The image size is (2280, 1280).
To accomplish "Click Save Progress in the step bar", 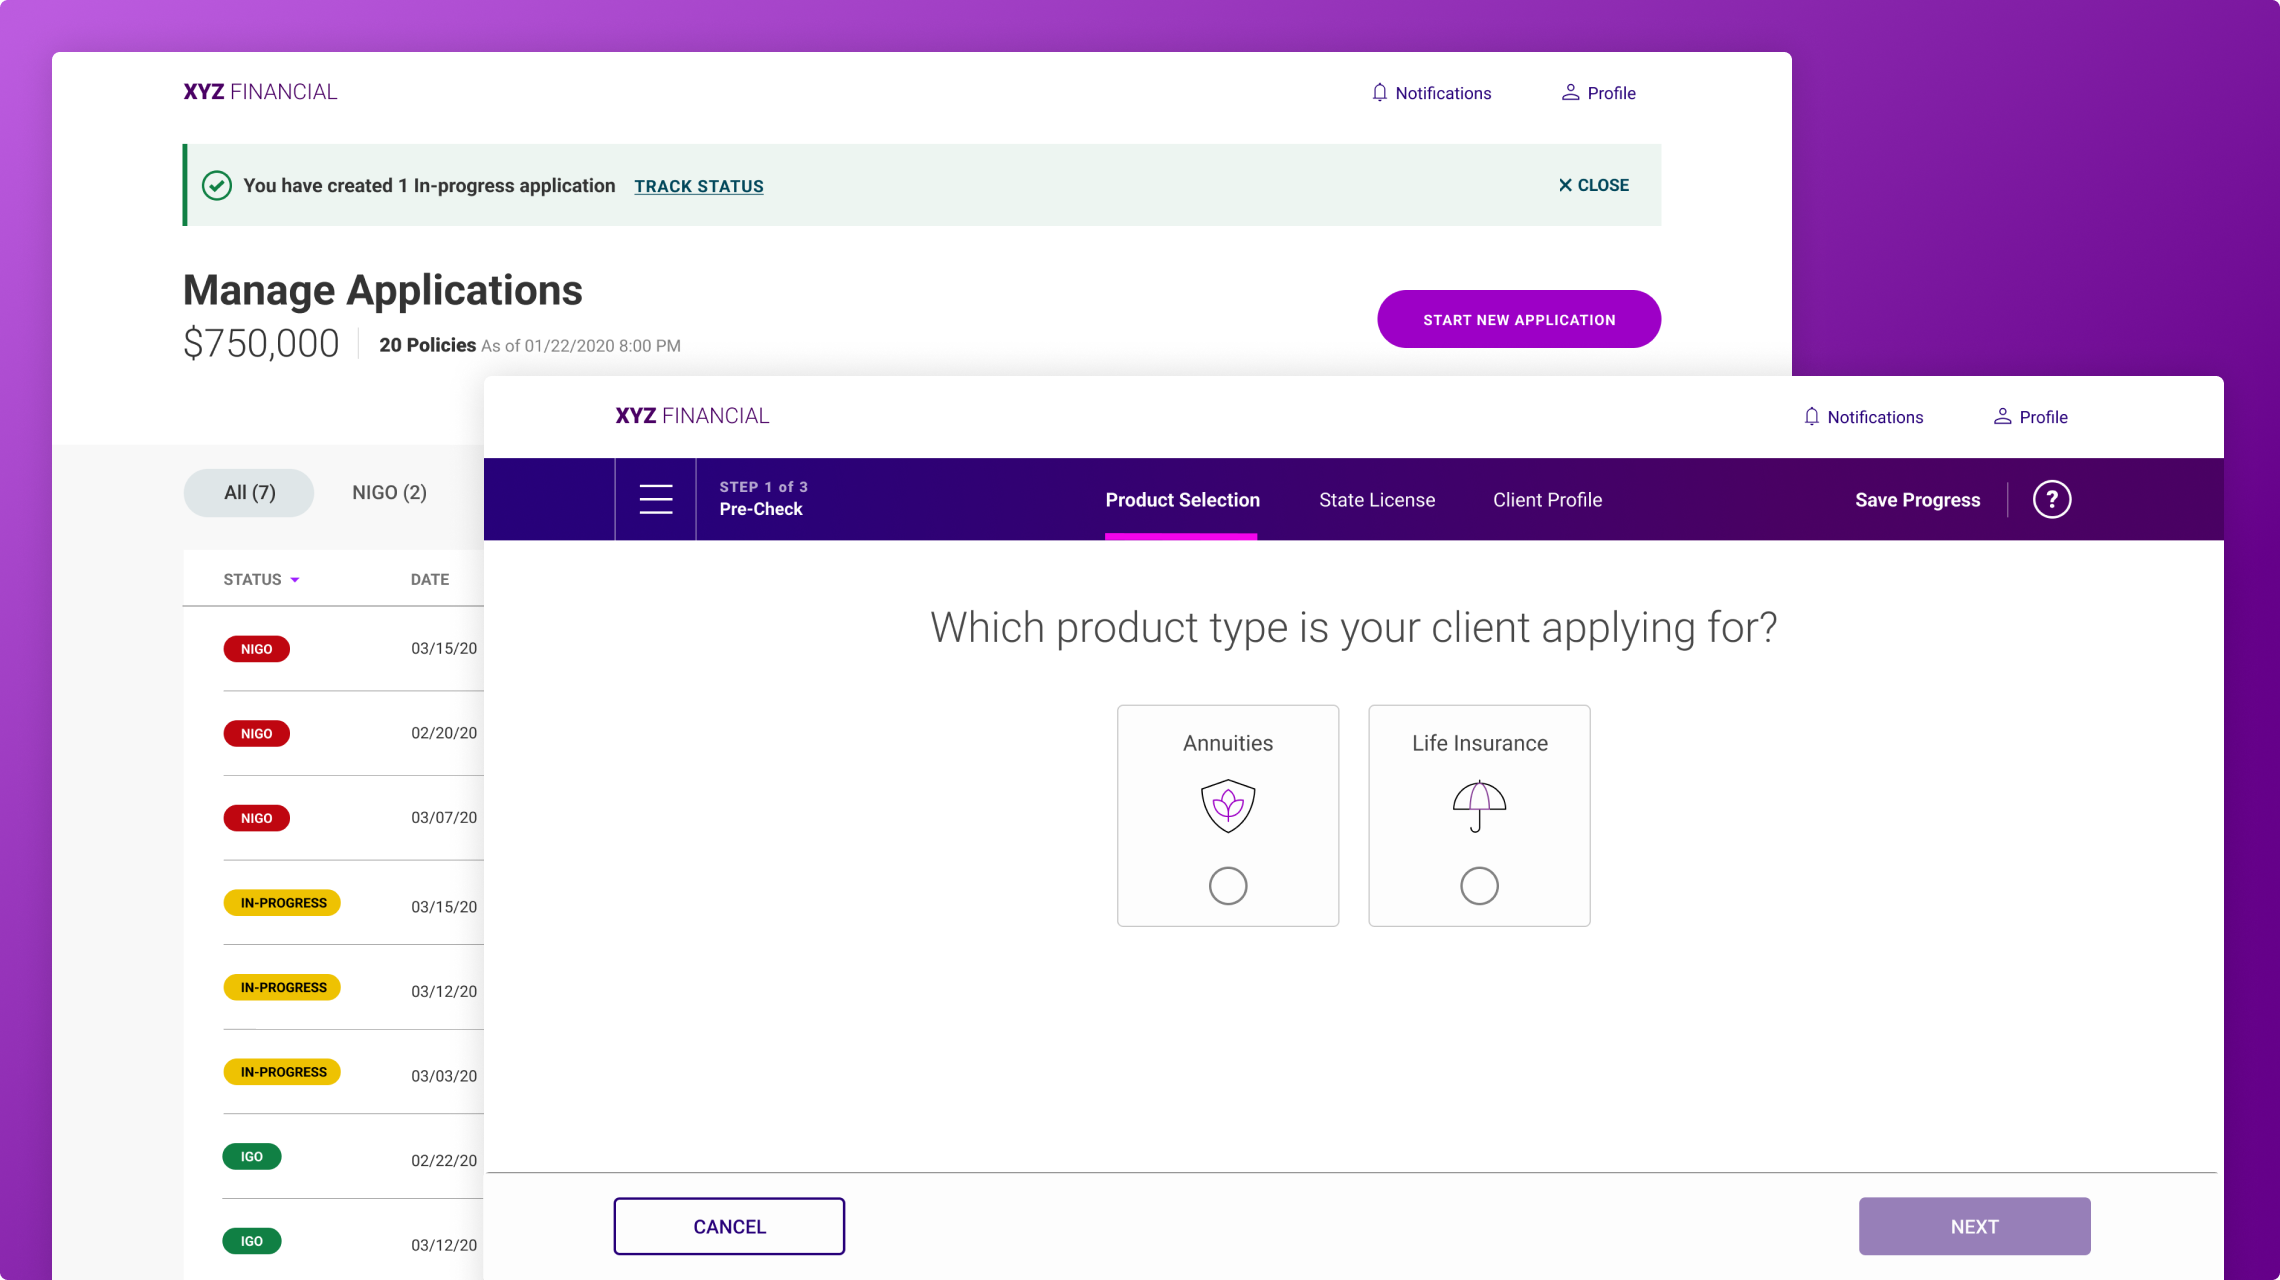I will click(1917, 500).
